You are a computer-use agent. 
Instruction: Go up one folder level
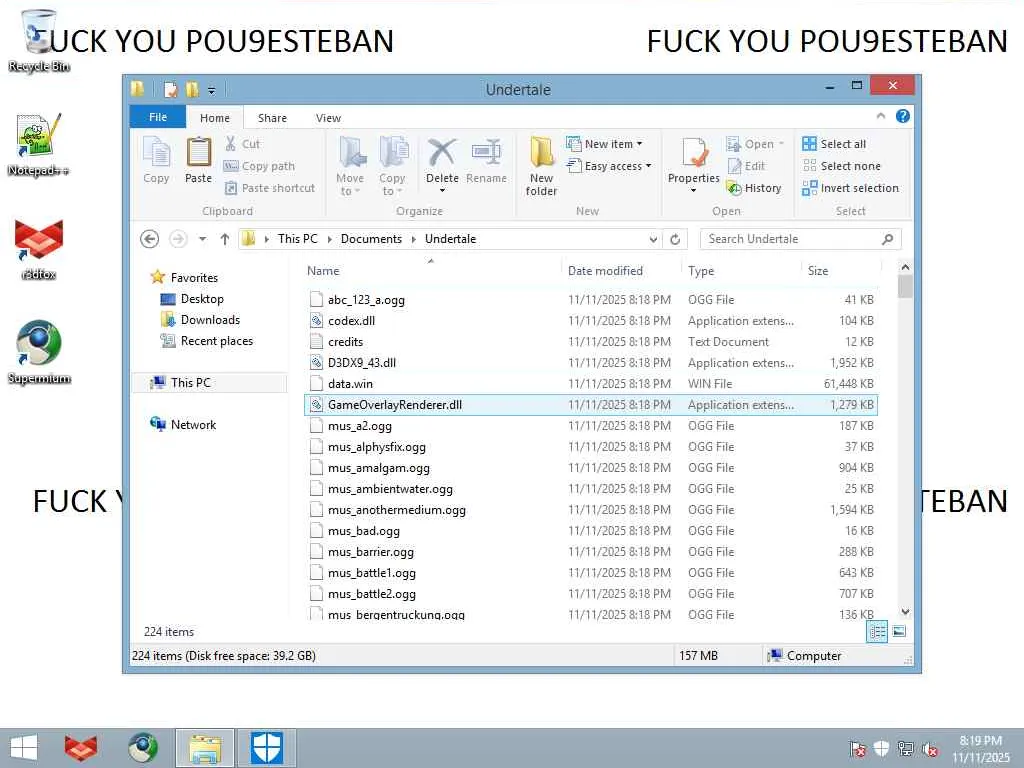coord(225,239)
